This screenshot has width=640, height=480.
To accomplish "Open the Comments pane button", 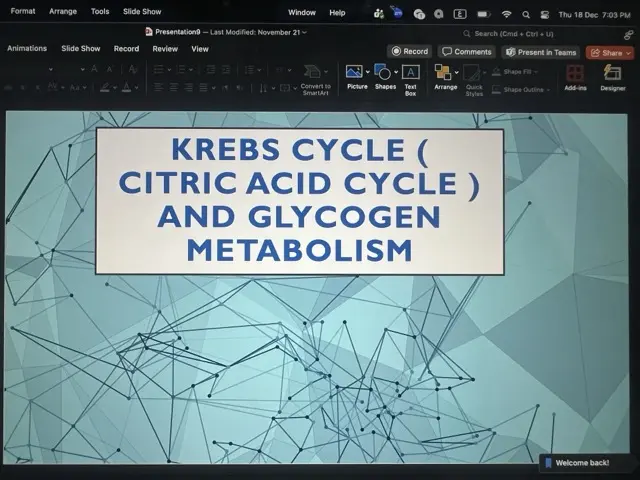I will tap(467, 52).
